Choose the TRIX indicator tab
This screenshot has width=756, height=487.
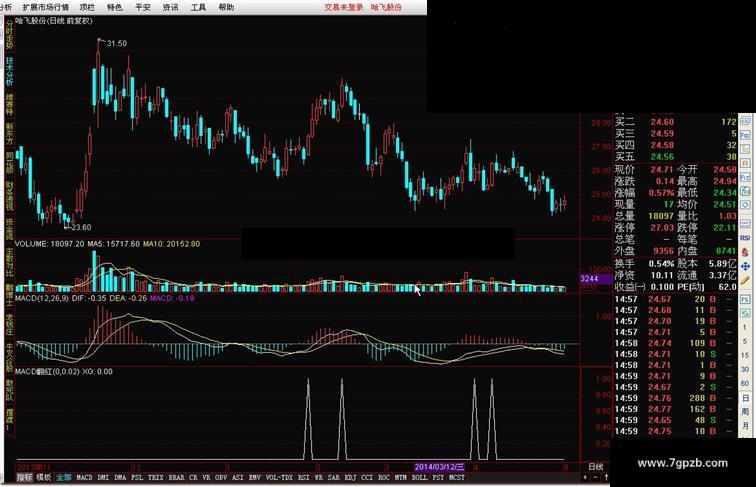pos(155,477)
